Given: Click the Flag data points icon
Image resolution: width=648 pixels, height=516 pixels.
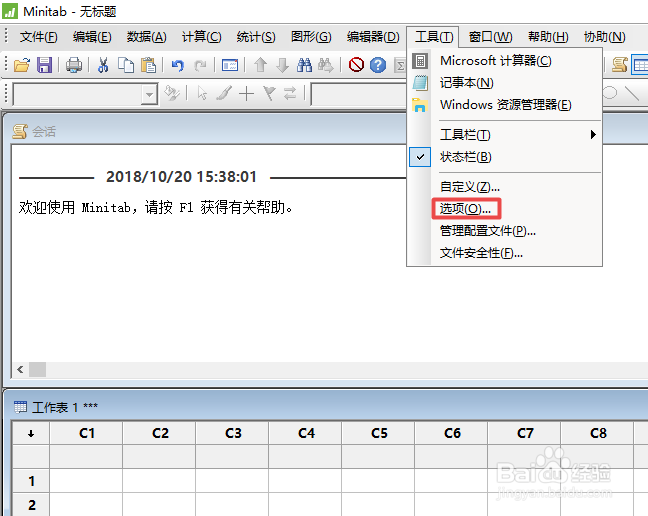Looking at the screenshot, I should (269, 93).
